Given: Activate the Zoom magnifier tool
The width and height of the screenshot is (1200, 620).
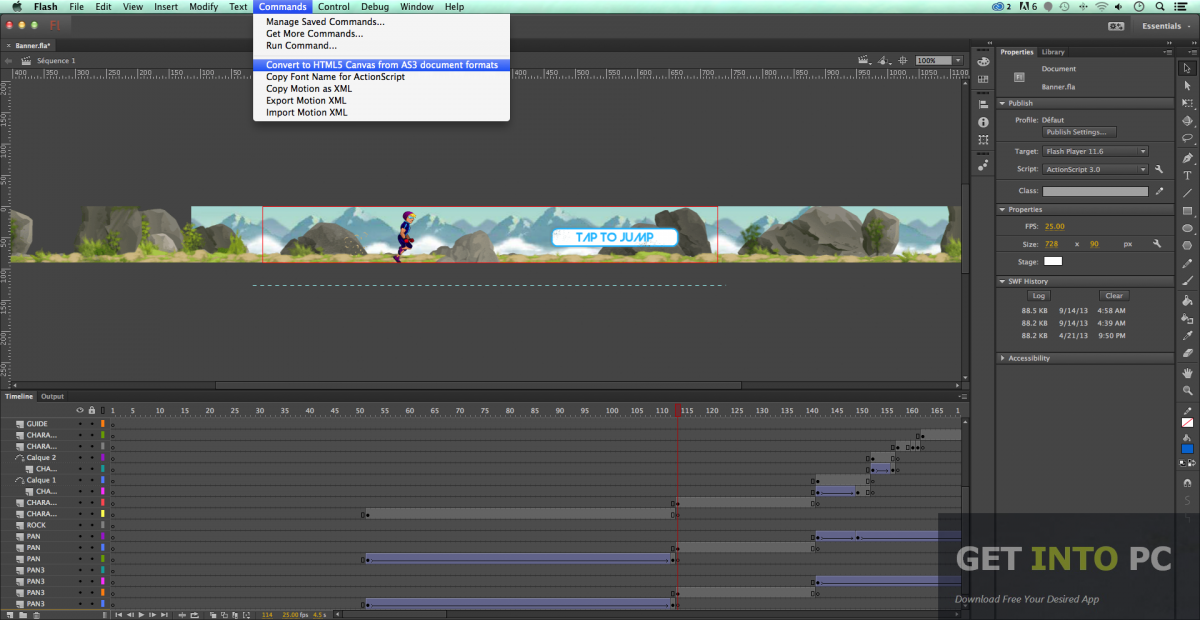Looking at the screenshot, I should 1187,391.
